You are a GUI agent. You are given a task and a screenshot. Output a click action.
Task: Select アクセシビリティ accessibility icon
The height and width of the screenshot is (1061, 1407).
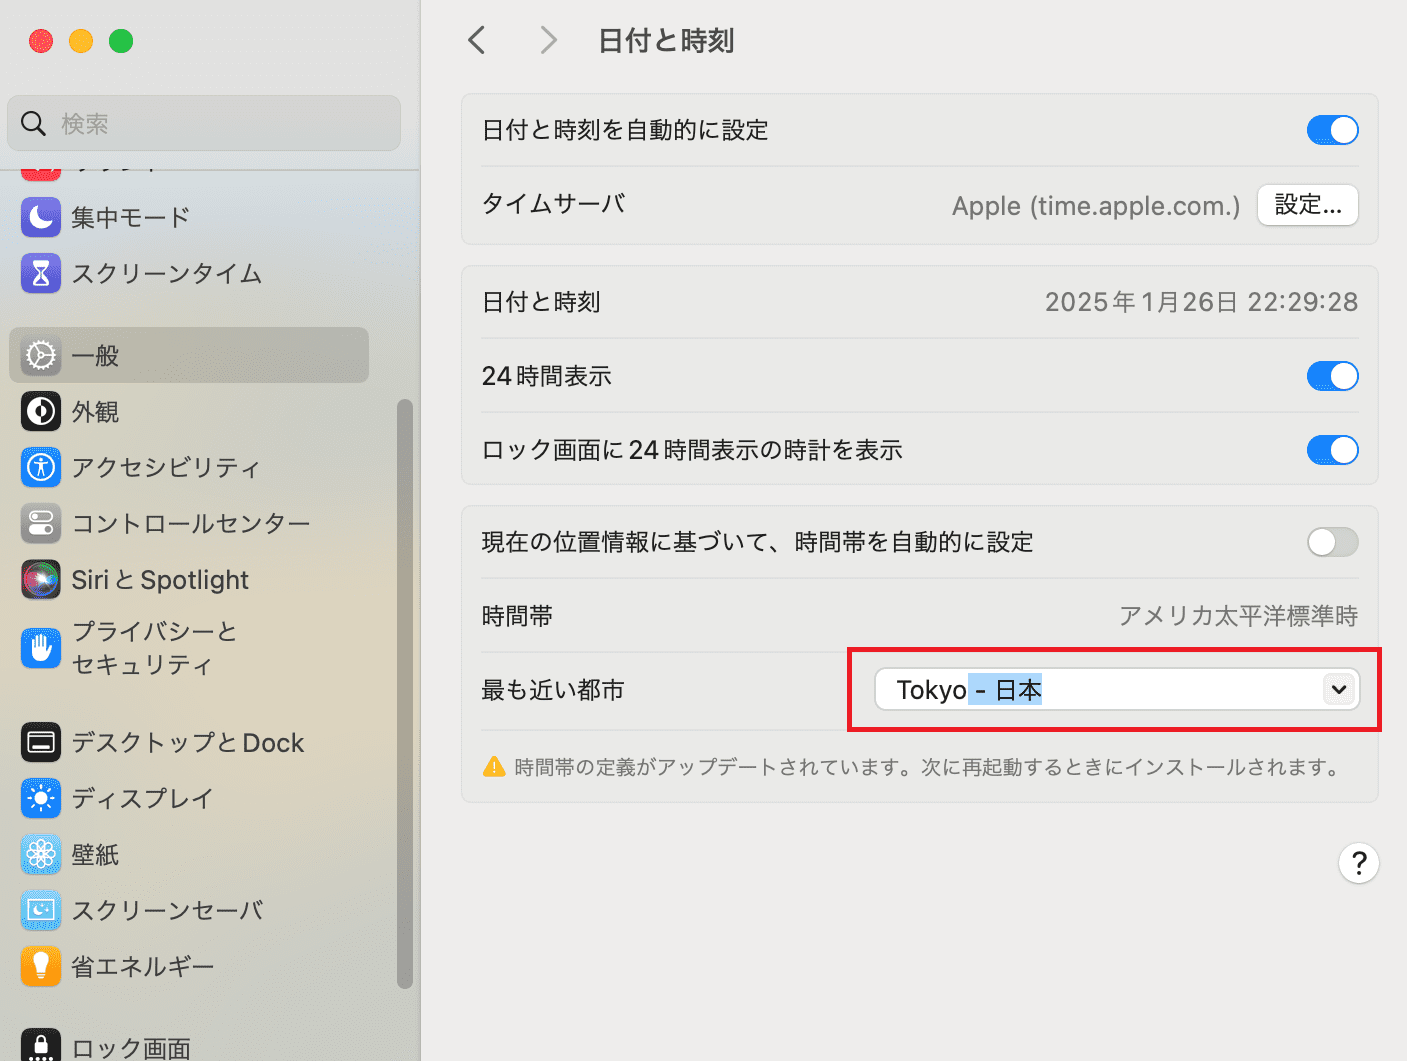tap(41, 467)
